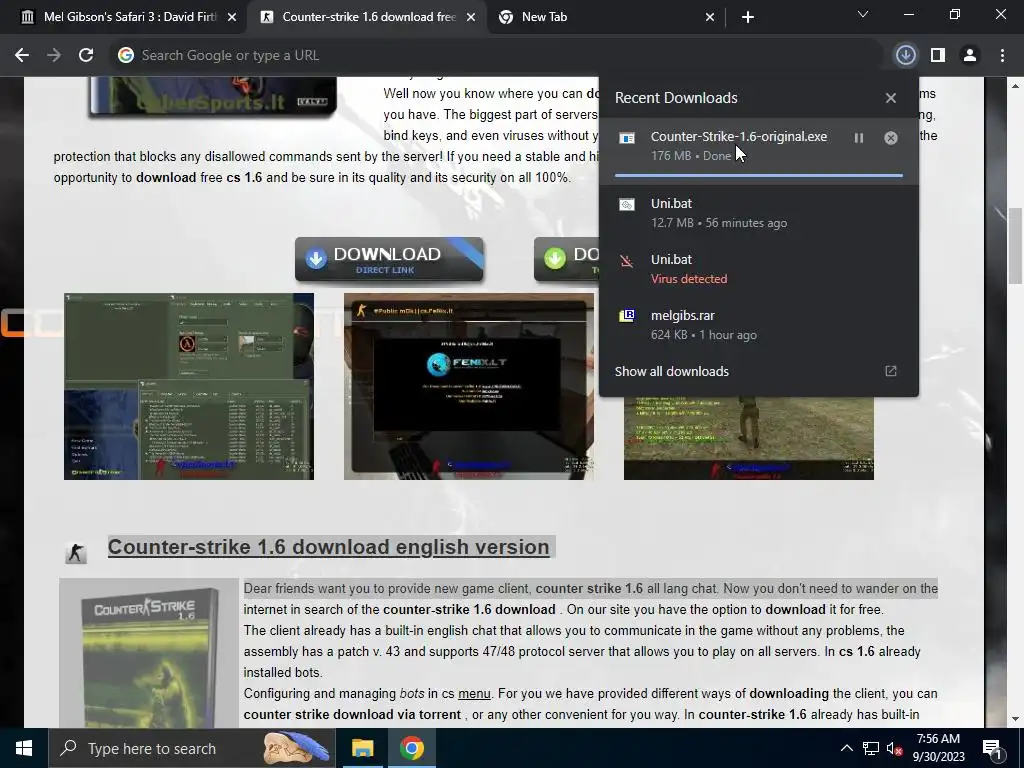
Task: Open the Fenix.lt loading screenshot thumbnail
Action: click(x=469, y=387)
